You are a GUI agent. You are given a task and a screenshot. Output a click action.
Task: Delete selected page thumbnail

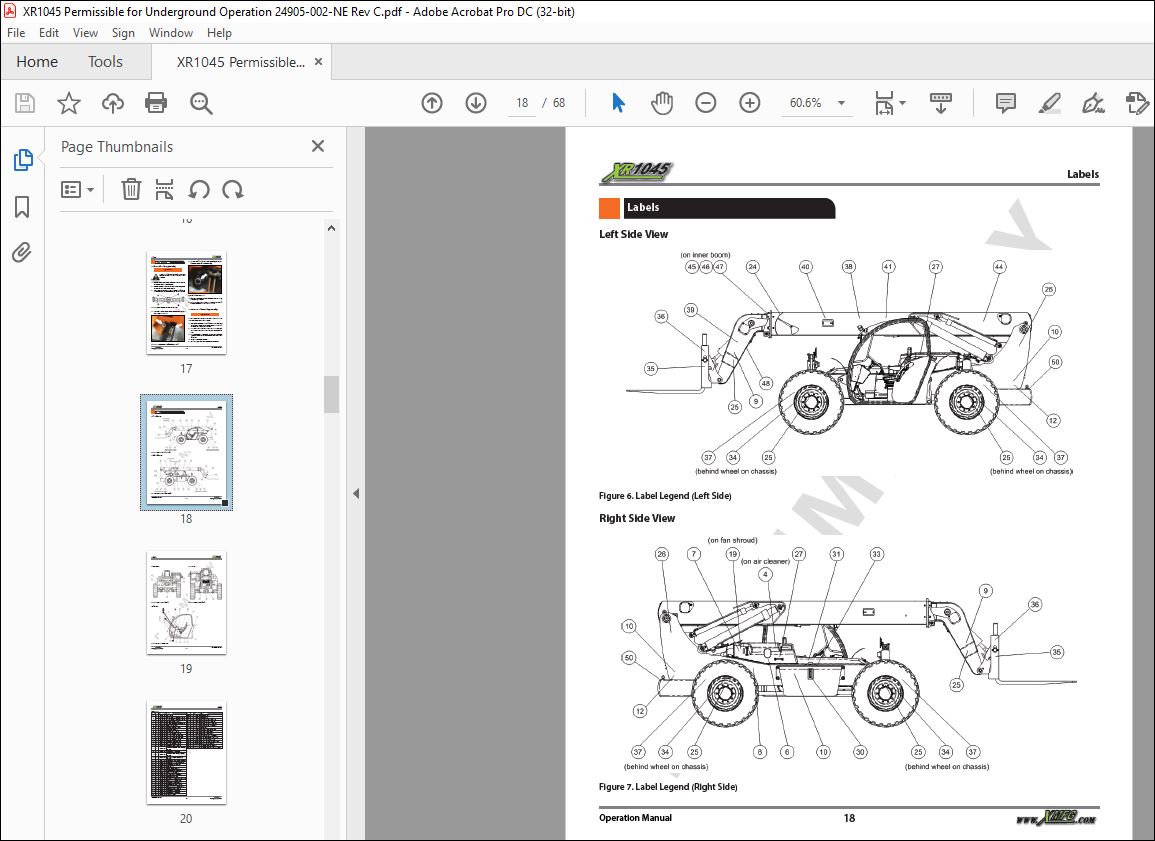(x=131, y=189)
